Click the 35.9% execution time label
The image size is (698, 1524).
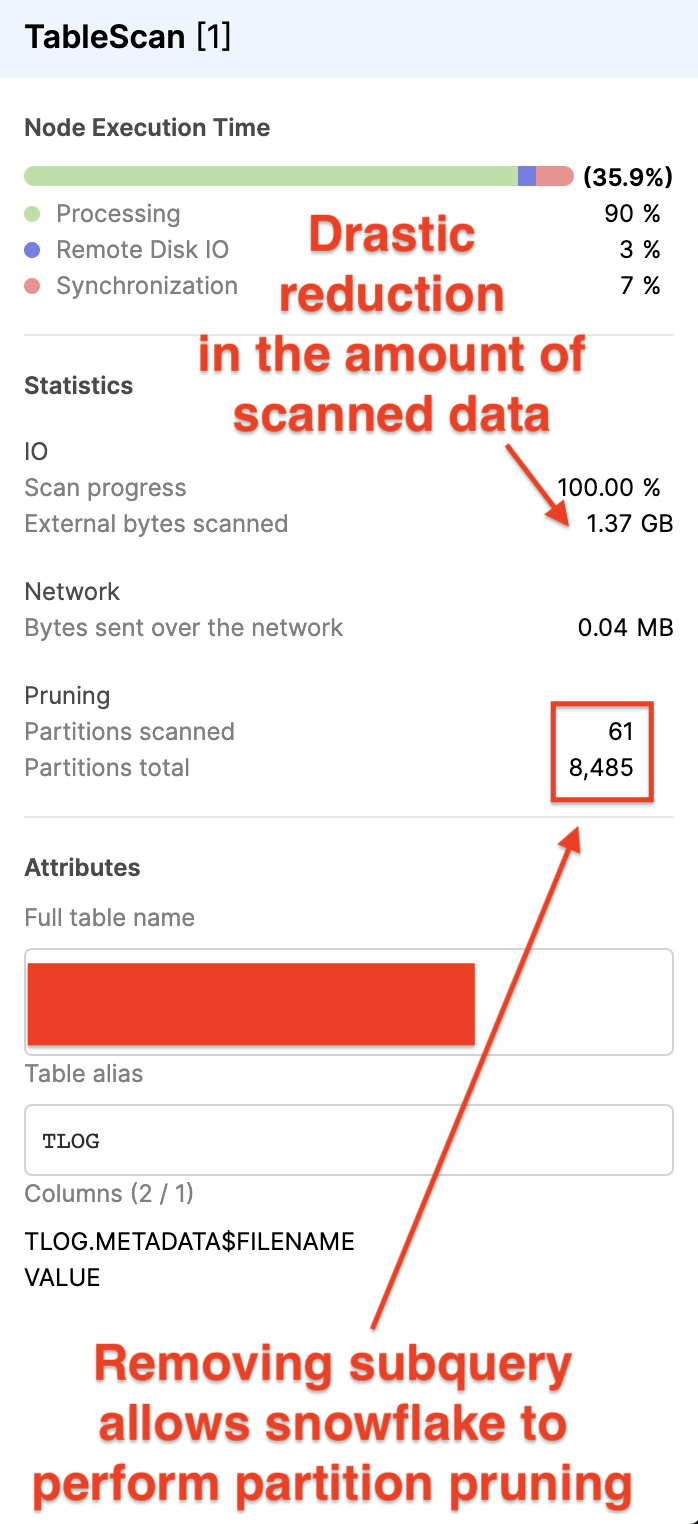627,178
